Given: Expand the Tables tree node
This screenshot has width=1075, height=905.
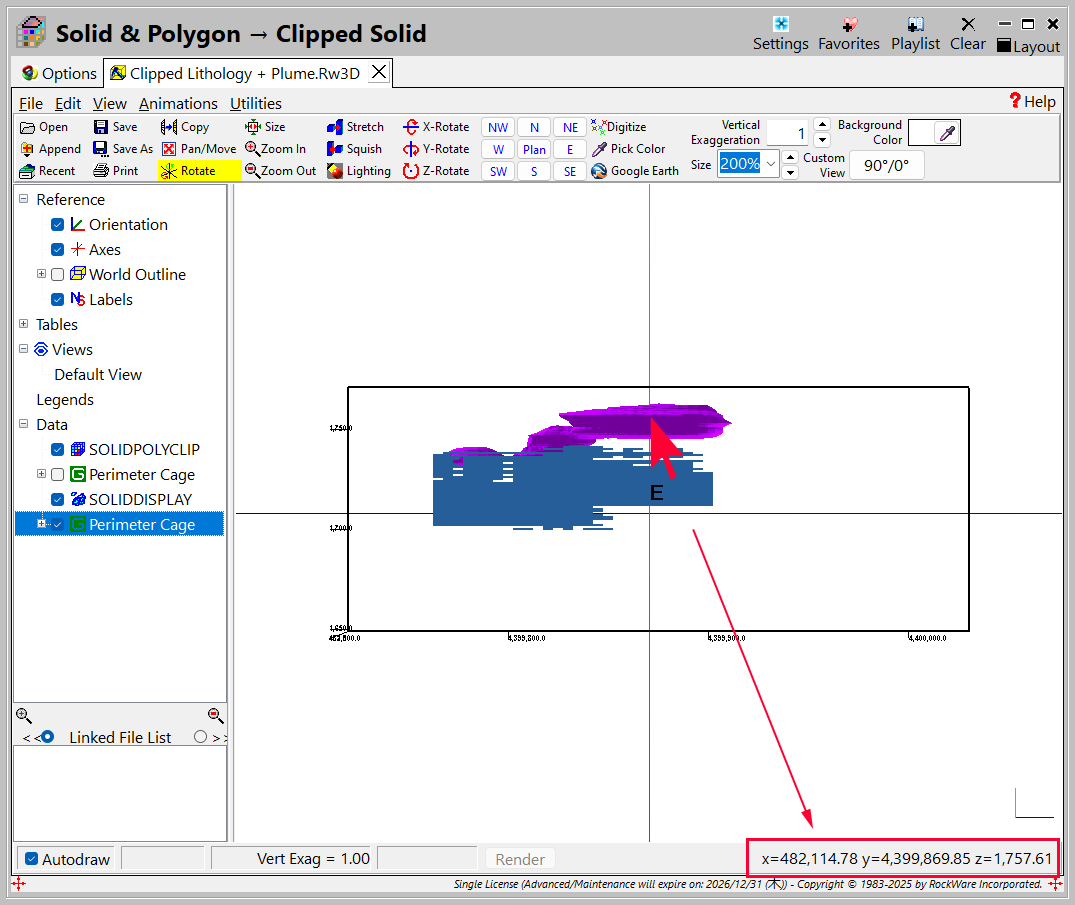Looking at the screenshot, I should 24,324.
